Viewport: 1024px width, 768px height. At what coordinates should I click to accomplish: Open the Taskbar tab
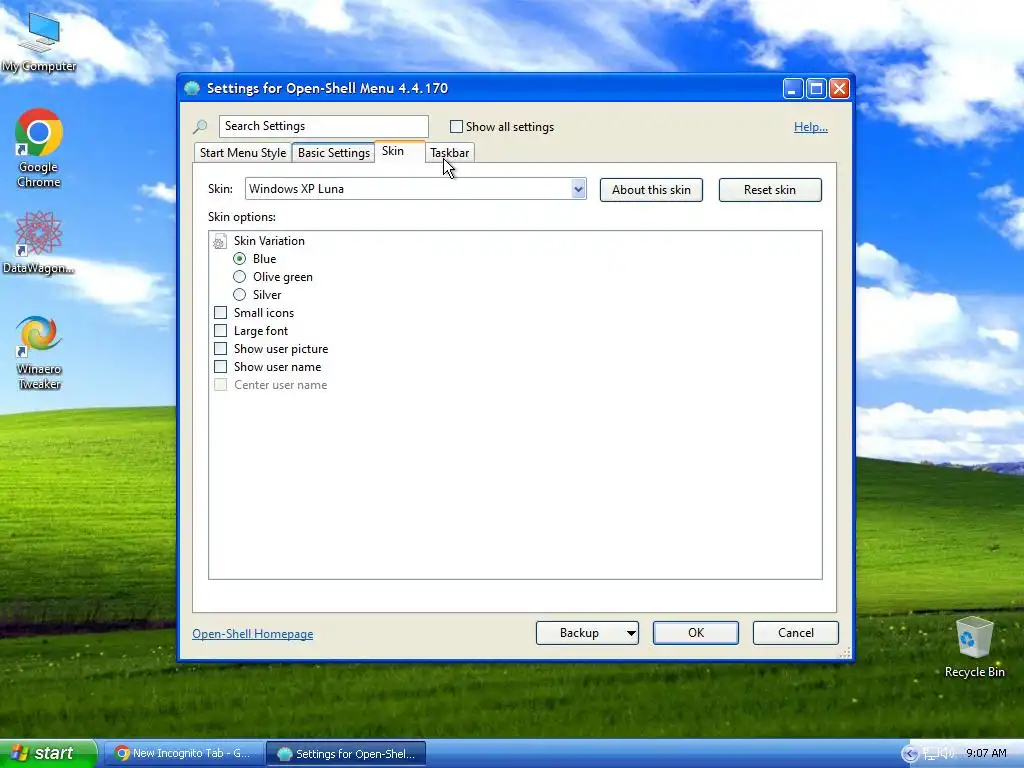click(x=449, y=153)
